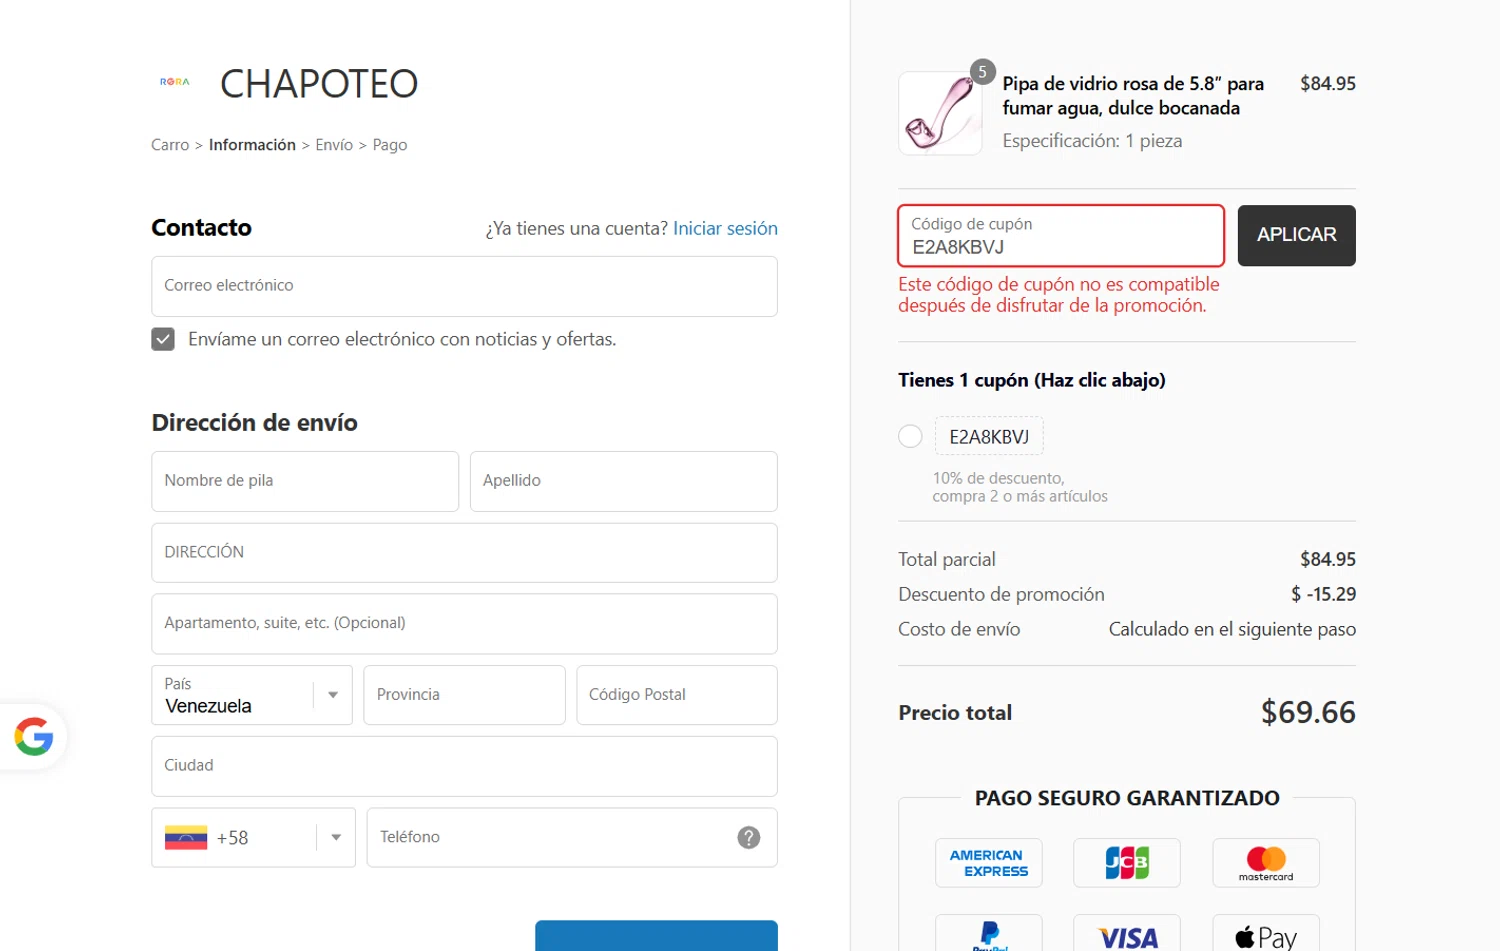Click the Costo de envío label
The image size is (1500, 951).
pyautogui.click(x=959, y=629)
